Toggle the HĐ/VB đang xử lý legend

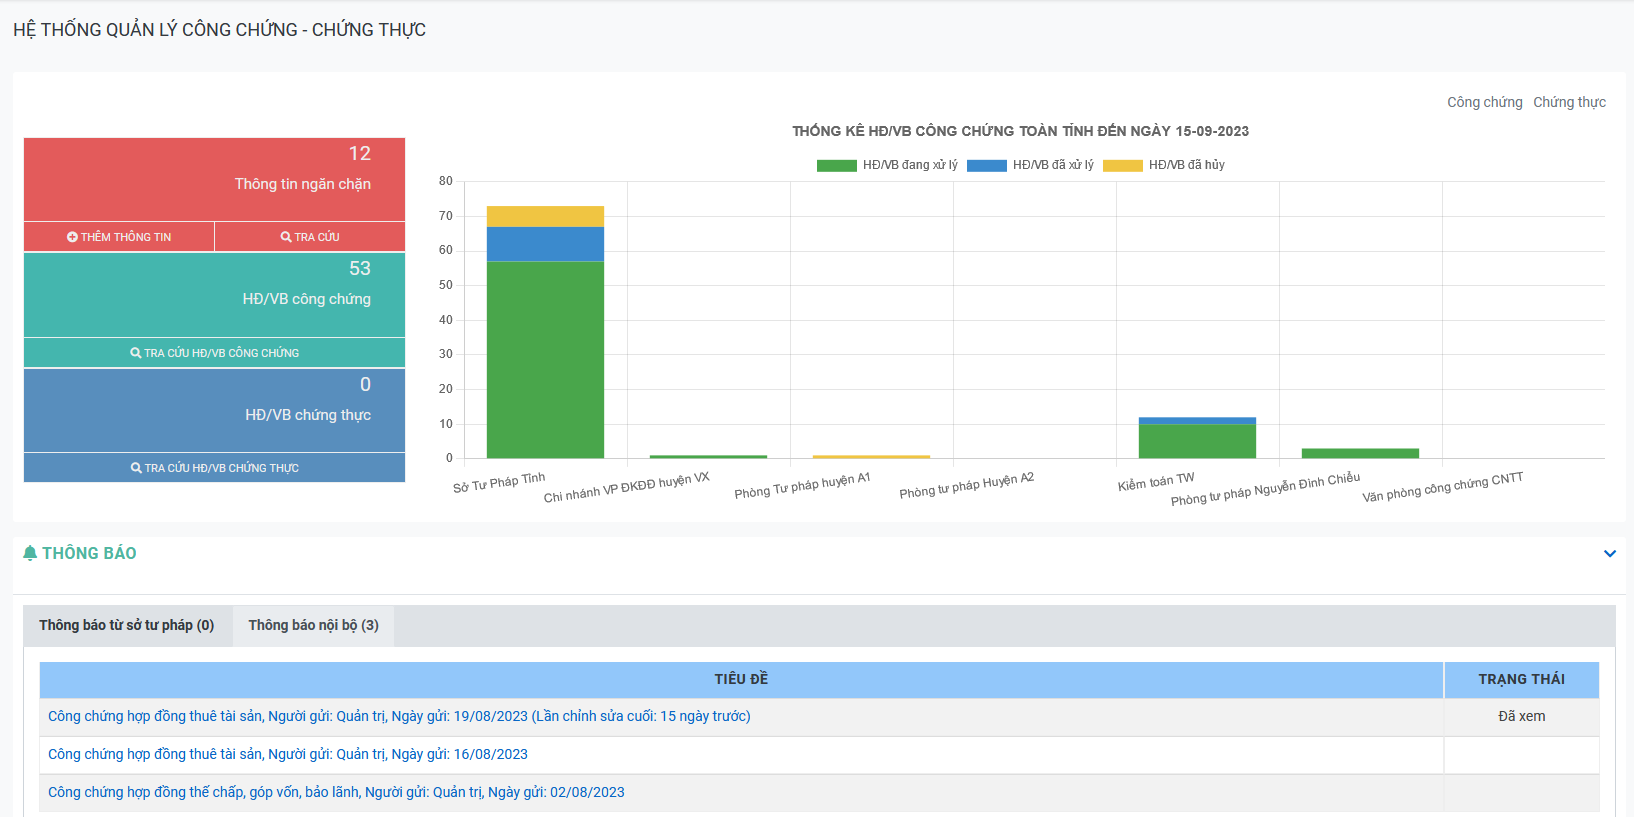coord(887,165)
